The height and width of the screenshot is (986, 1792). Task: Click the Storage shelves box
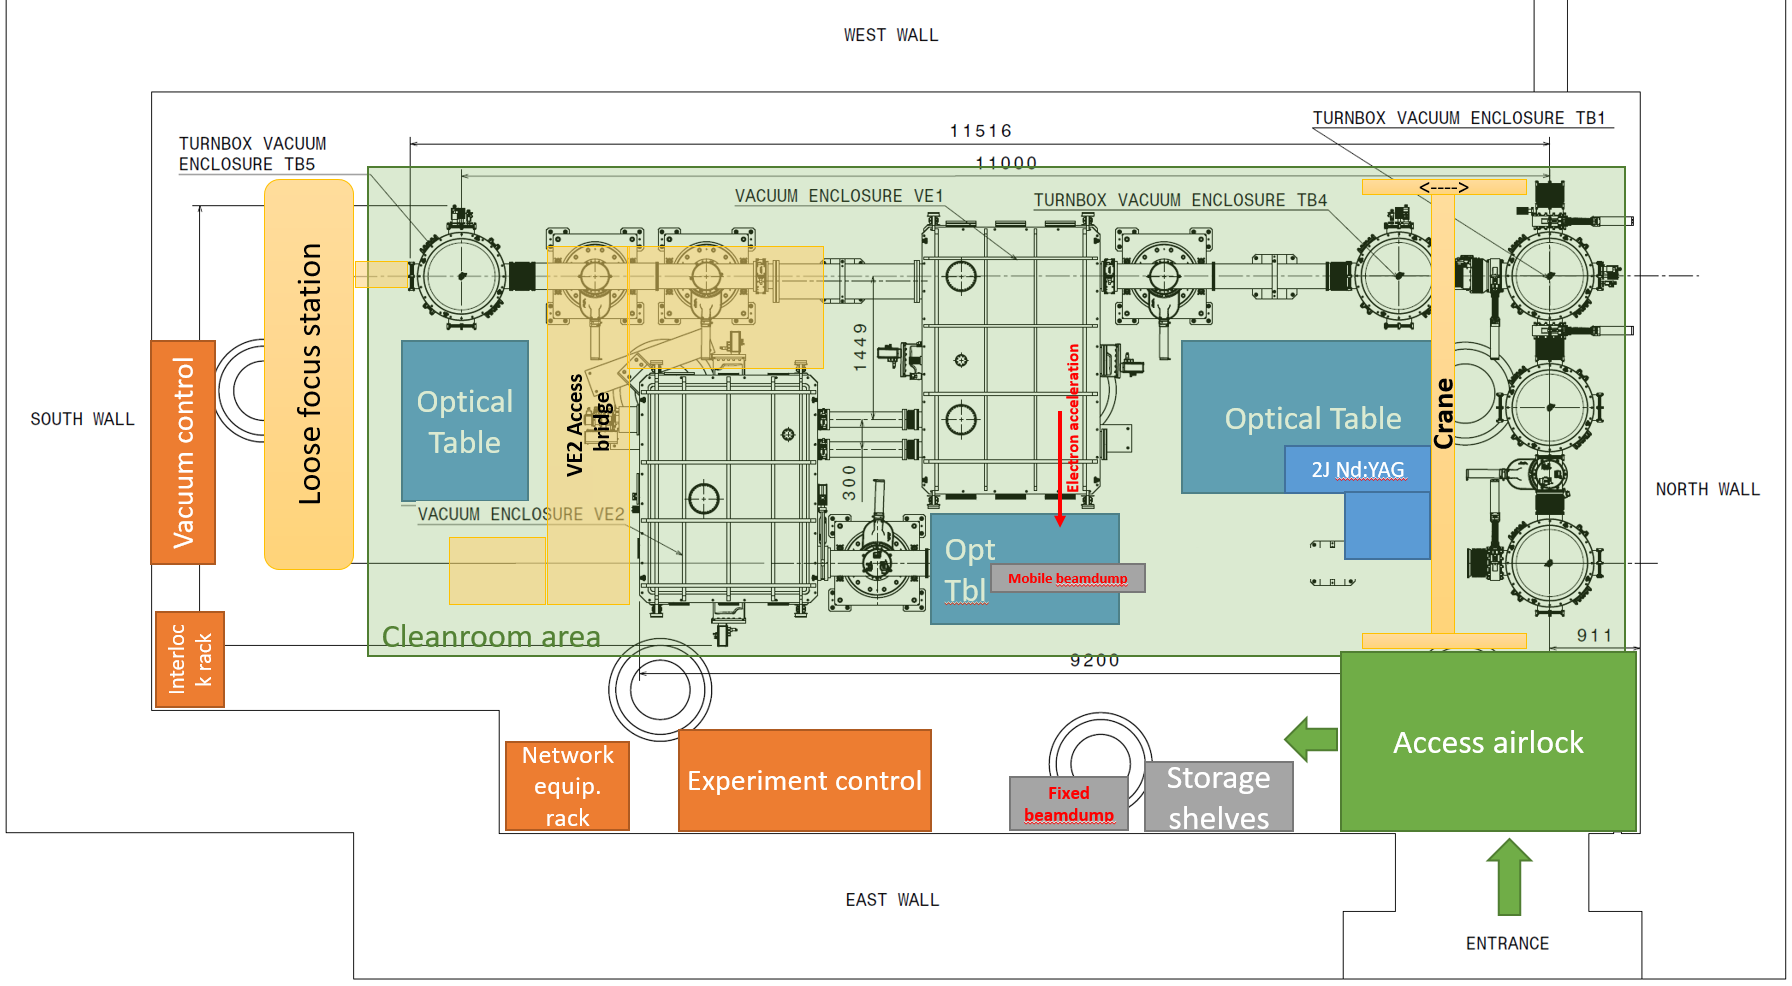tap(1218, 797)
